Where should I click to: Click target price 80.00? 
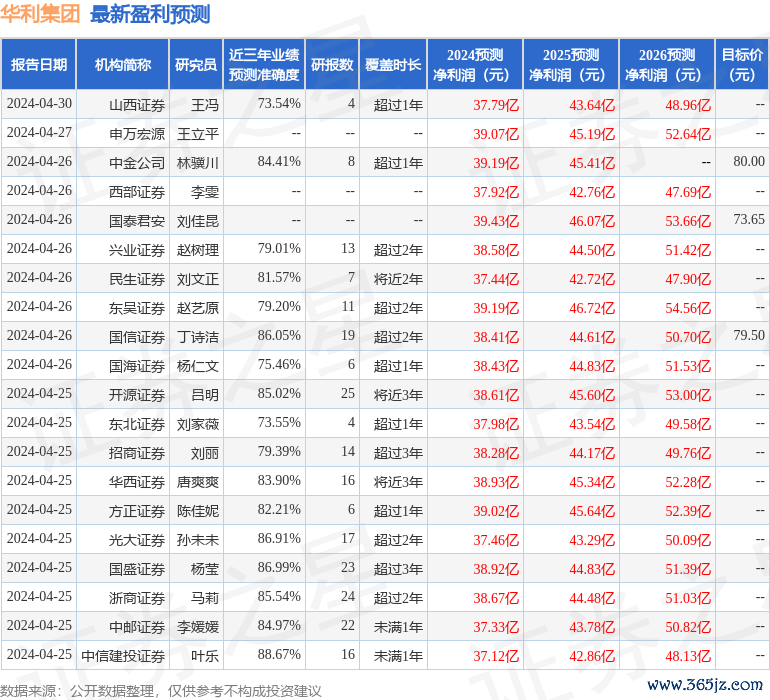coord(749,162)
